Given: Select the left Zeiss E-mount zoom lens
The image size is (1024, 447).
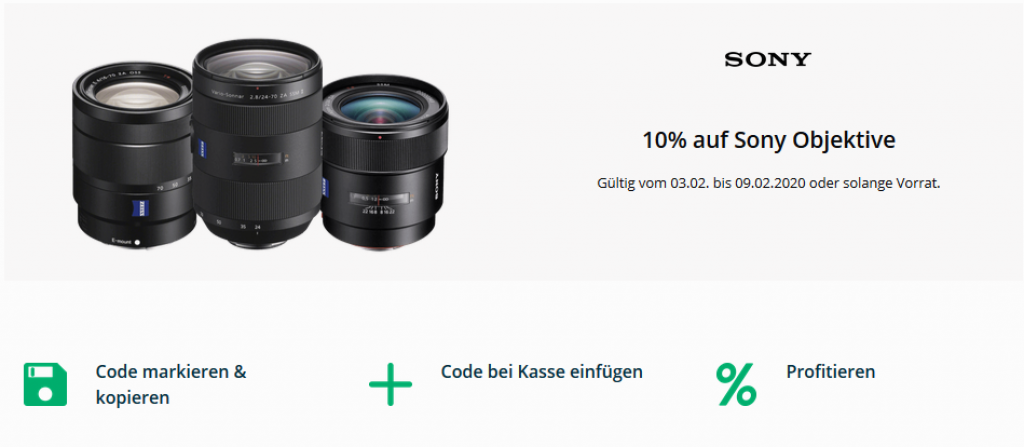Looking at the screenshot, I should pos(134,155).
